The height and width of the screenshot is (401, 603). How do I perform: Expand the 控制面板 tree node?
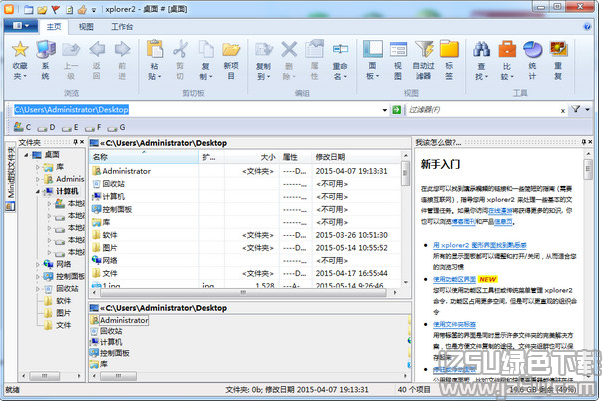[x=38, y=276]
